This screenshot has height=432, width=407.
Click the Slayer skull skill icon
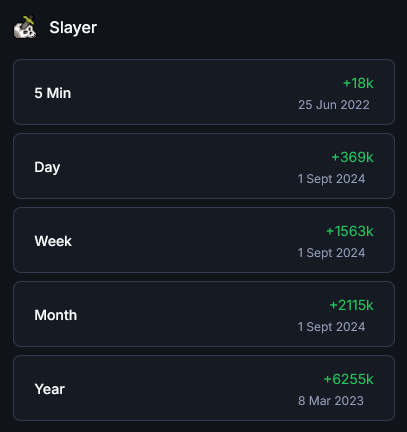(25, 27)
